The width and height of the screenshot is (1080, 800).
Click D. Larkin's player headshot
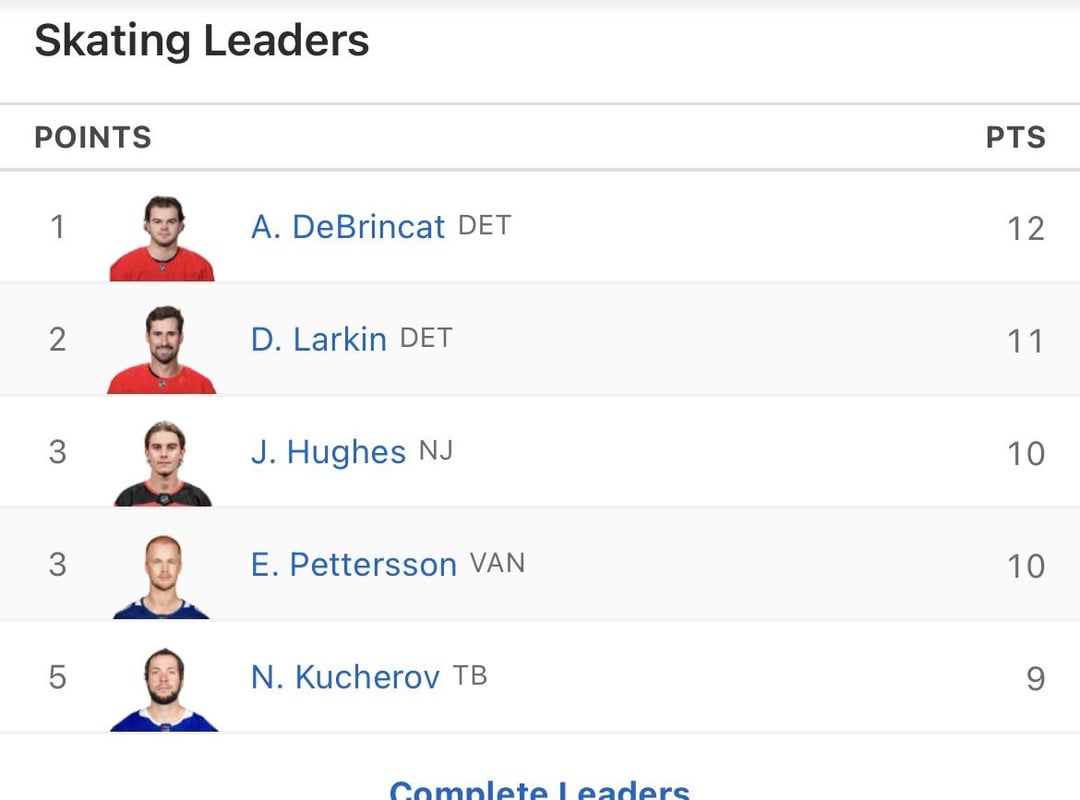[x=162, y=350]
